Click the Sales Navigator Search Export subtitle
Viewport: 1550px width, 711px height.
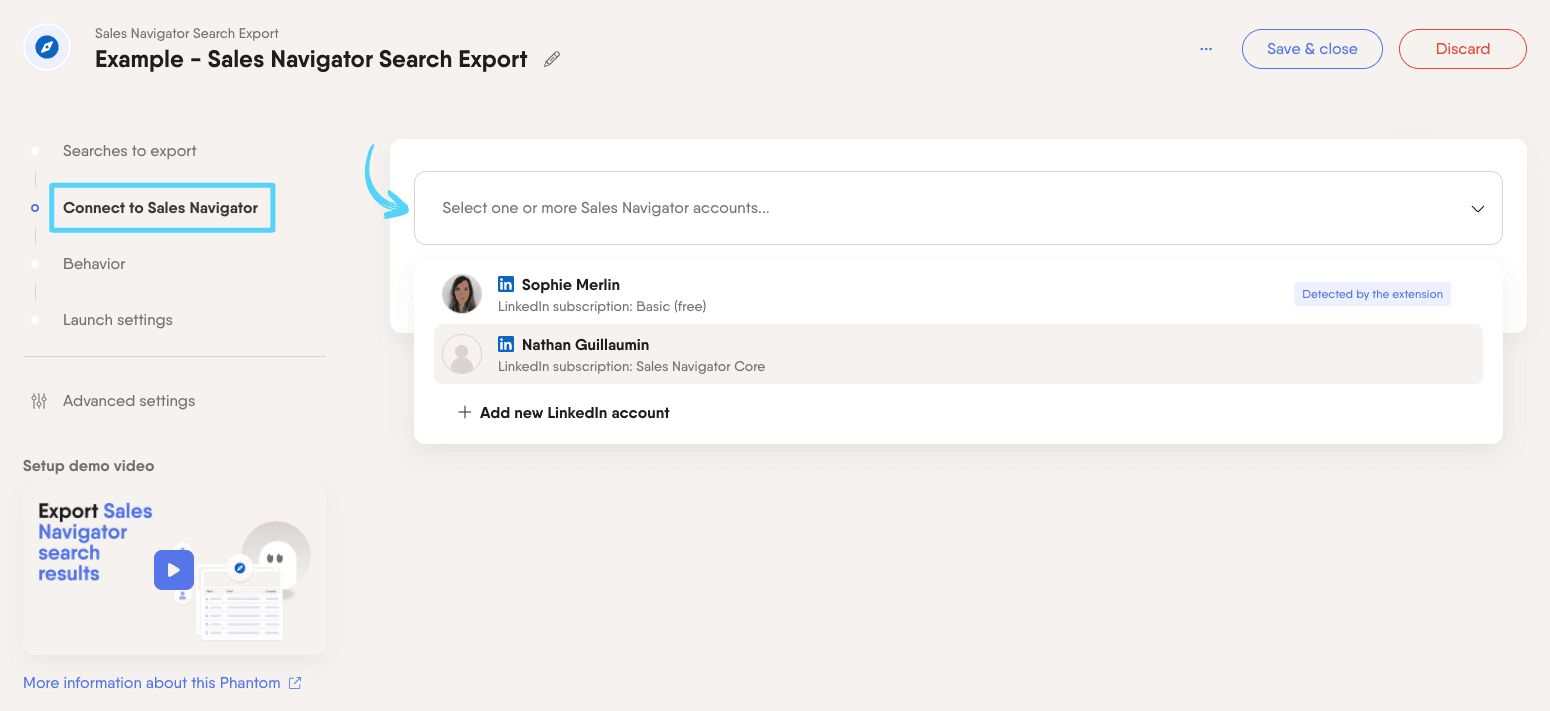(x=187, y=33)
